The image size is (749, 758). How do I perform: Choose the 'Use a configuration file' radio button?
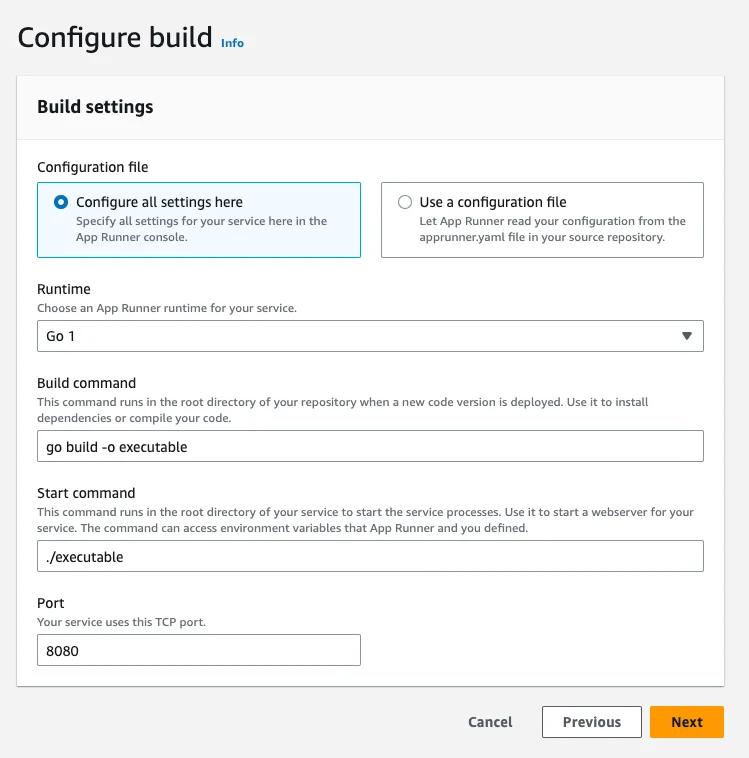[405, 202]
